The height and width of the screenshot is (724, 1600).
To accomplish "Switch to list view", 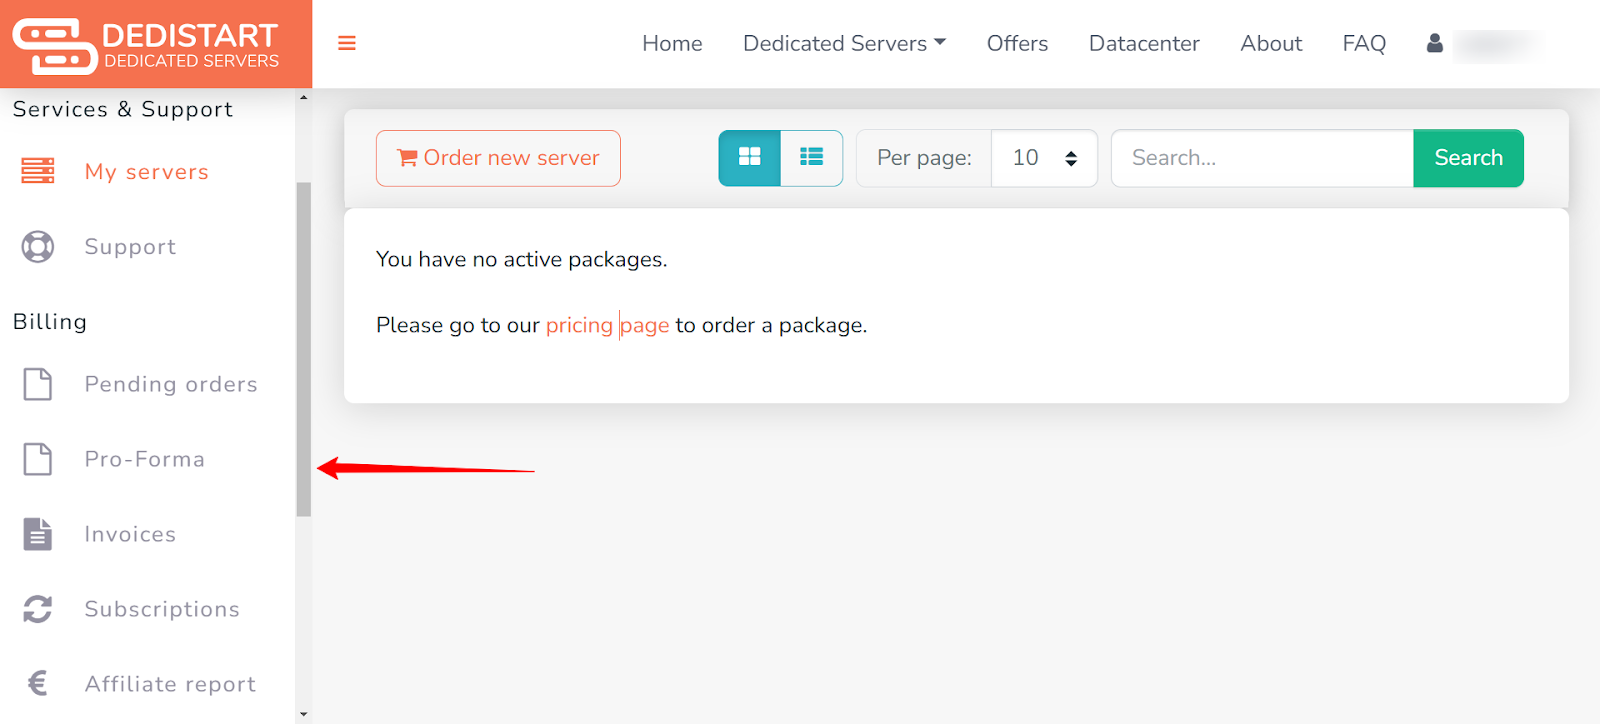I will [x=811, y=158].
